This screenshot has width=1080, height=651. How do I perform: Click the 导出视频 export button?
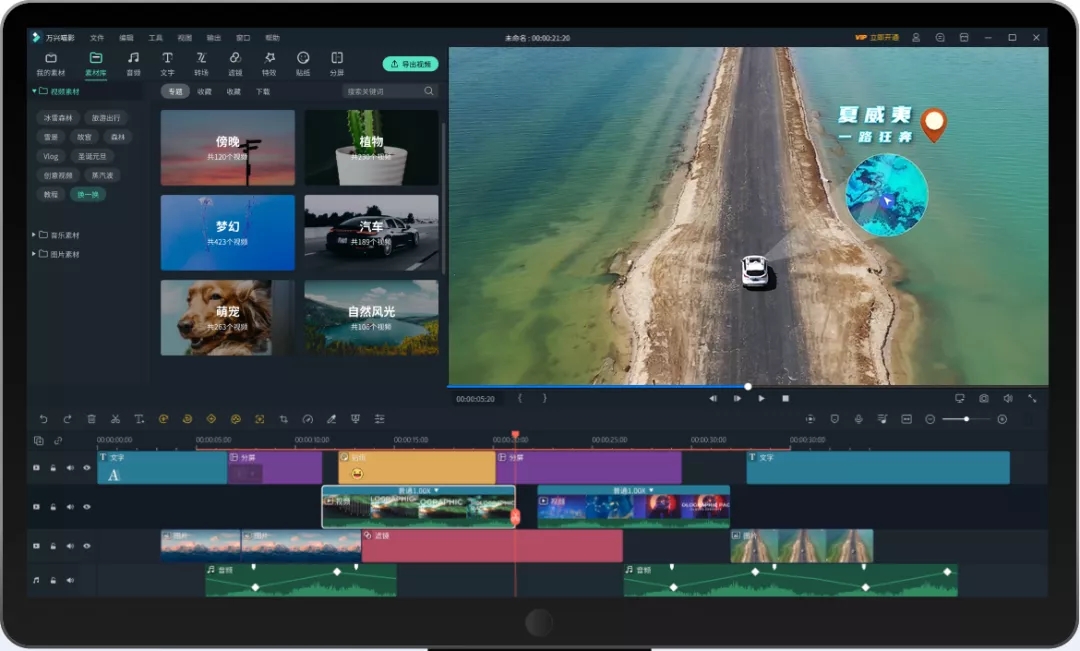pos(411,64)
